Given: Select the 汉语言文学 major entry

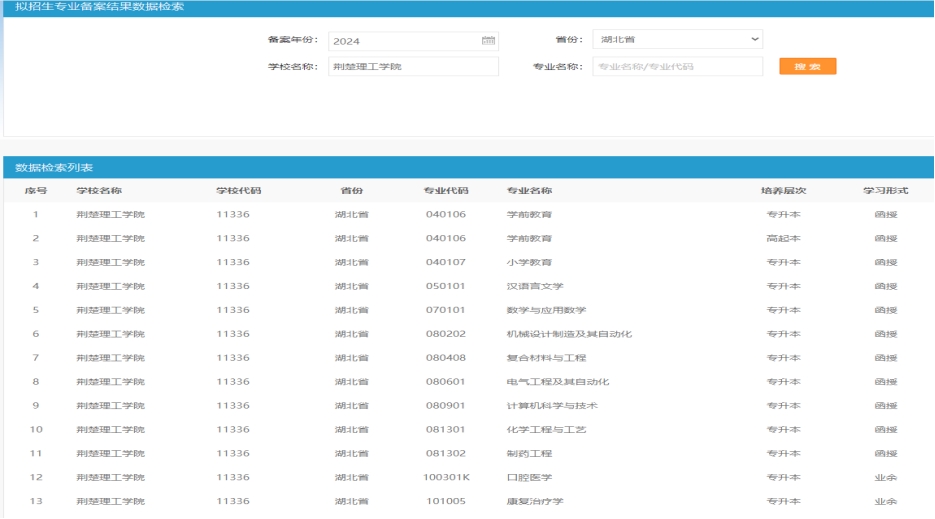Looking at the screenshot, I should [535, 286].
